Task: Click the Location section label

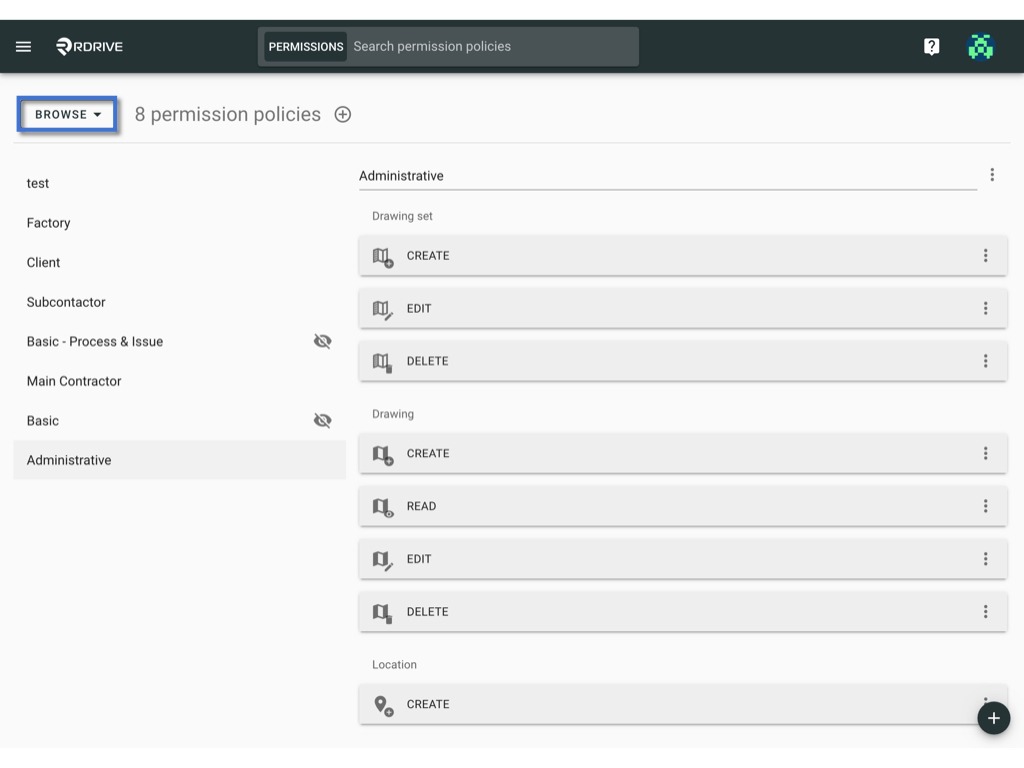Action: [x=394, y=664]
